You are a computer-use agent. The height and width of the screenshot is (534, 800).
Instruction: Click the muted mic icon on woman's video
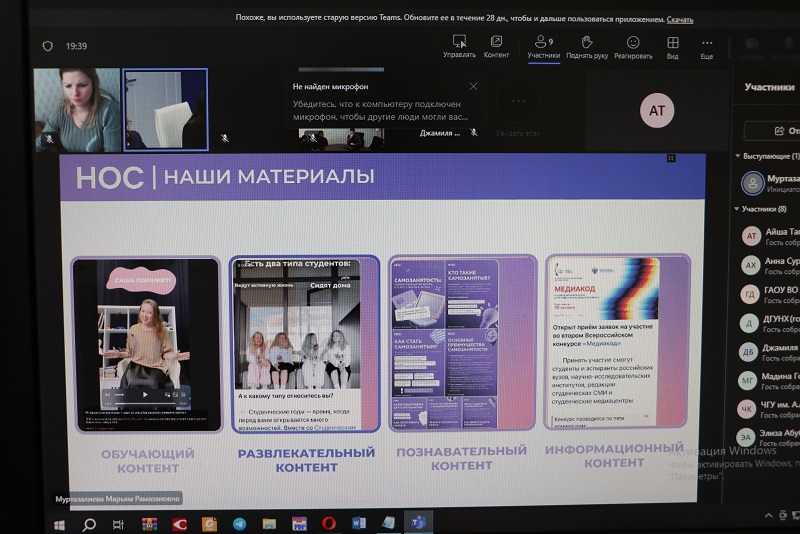(x=49, y=138)
